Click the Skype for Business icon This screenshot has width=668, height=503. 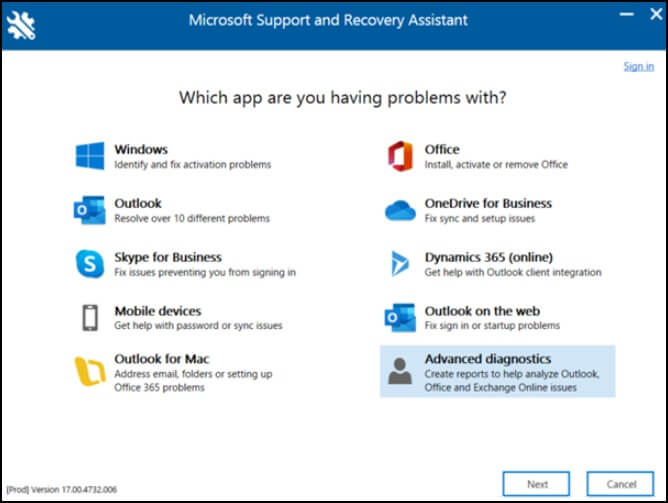coord(90,264)
